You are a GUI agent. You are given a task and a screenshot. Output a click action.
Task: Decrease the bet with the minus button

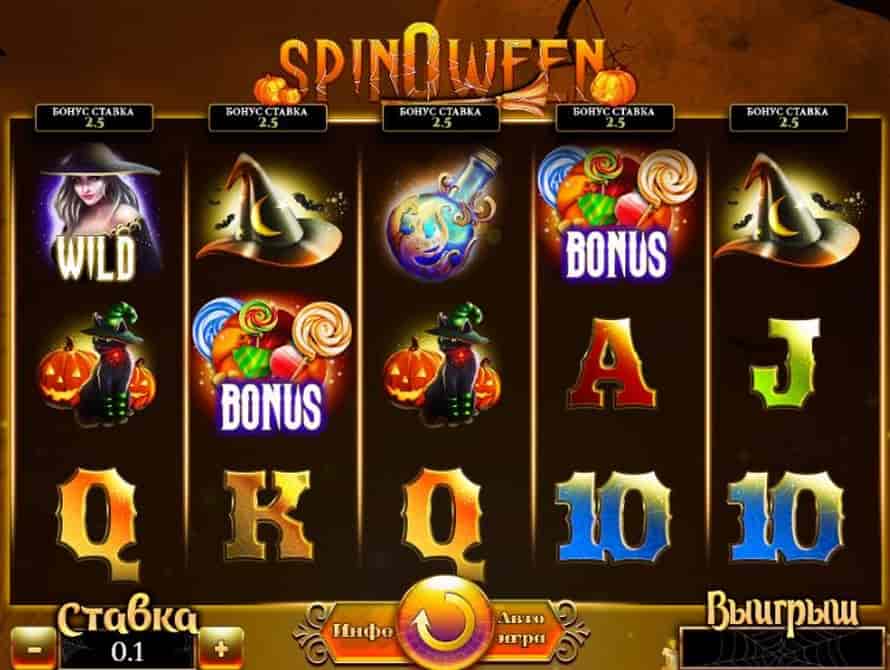coord(34,648)
